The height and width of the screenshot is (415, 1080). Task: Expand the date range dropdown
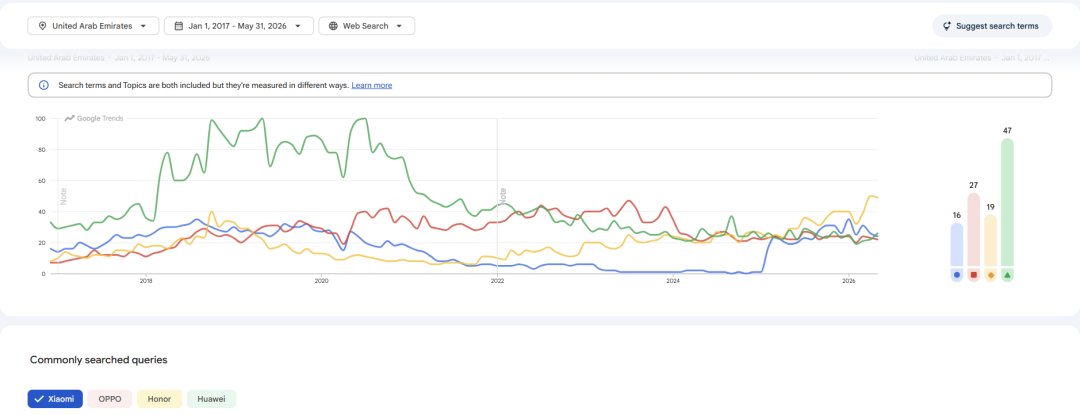(x=239, y=26)
